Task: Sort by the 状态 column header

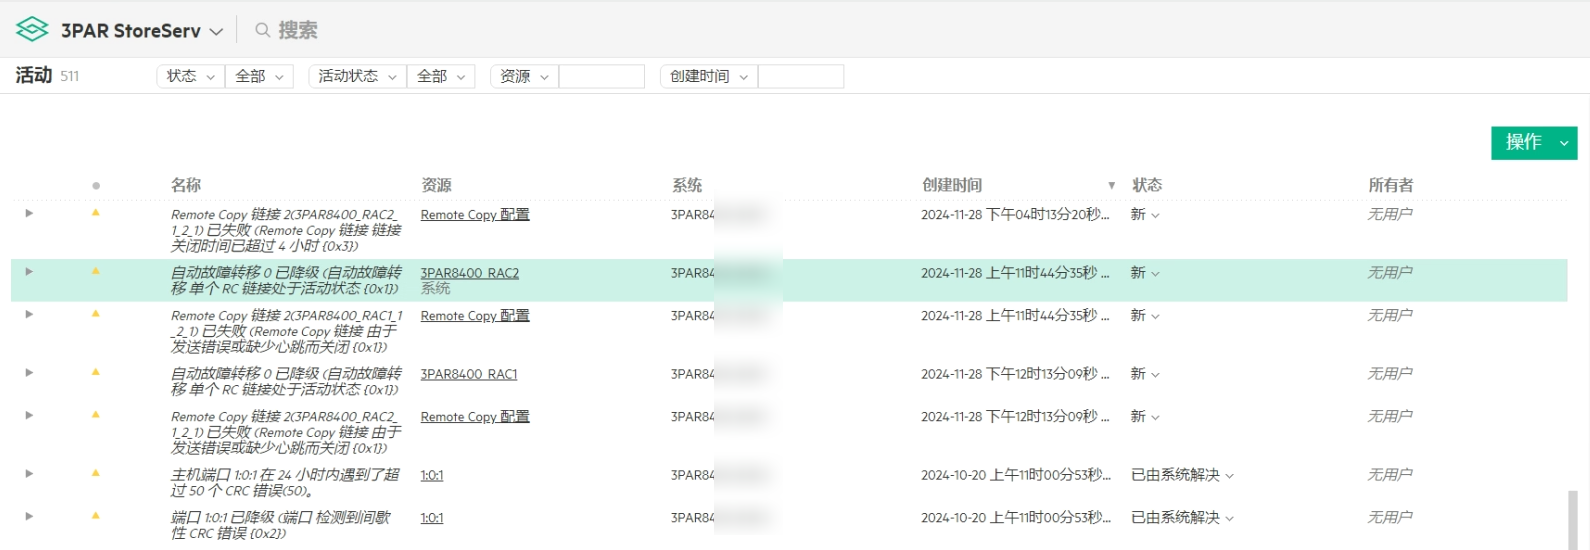Action: [x=1147, y=185]
